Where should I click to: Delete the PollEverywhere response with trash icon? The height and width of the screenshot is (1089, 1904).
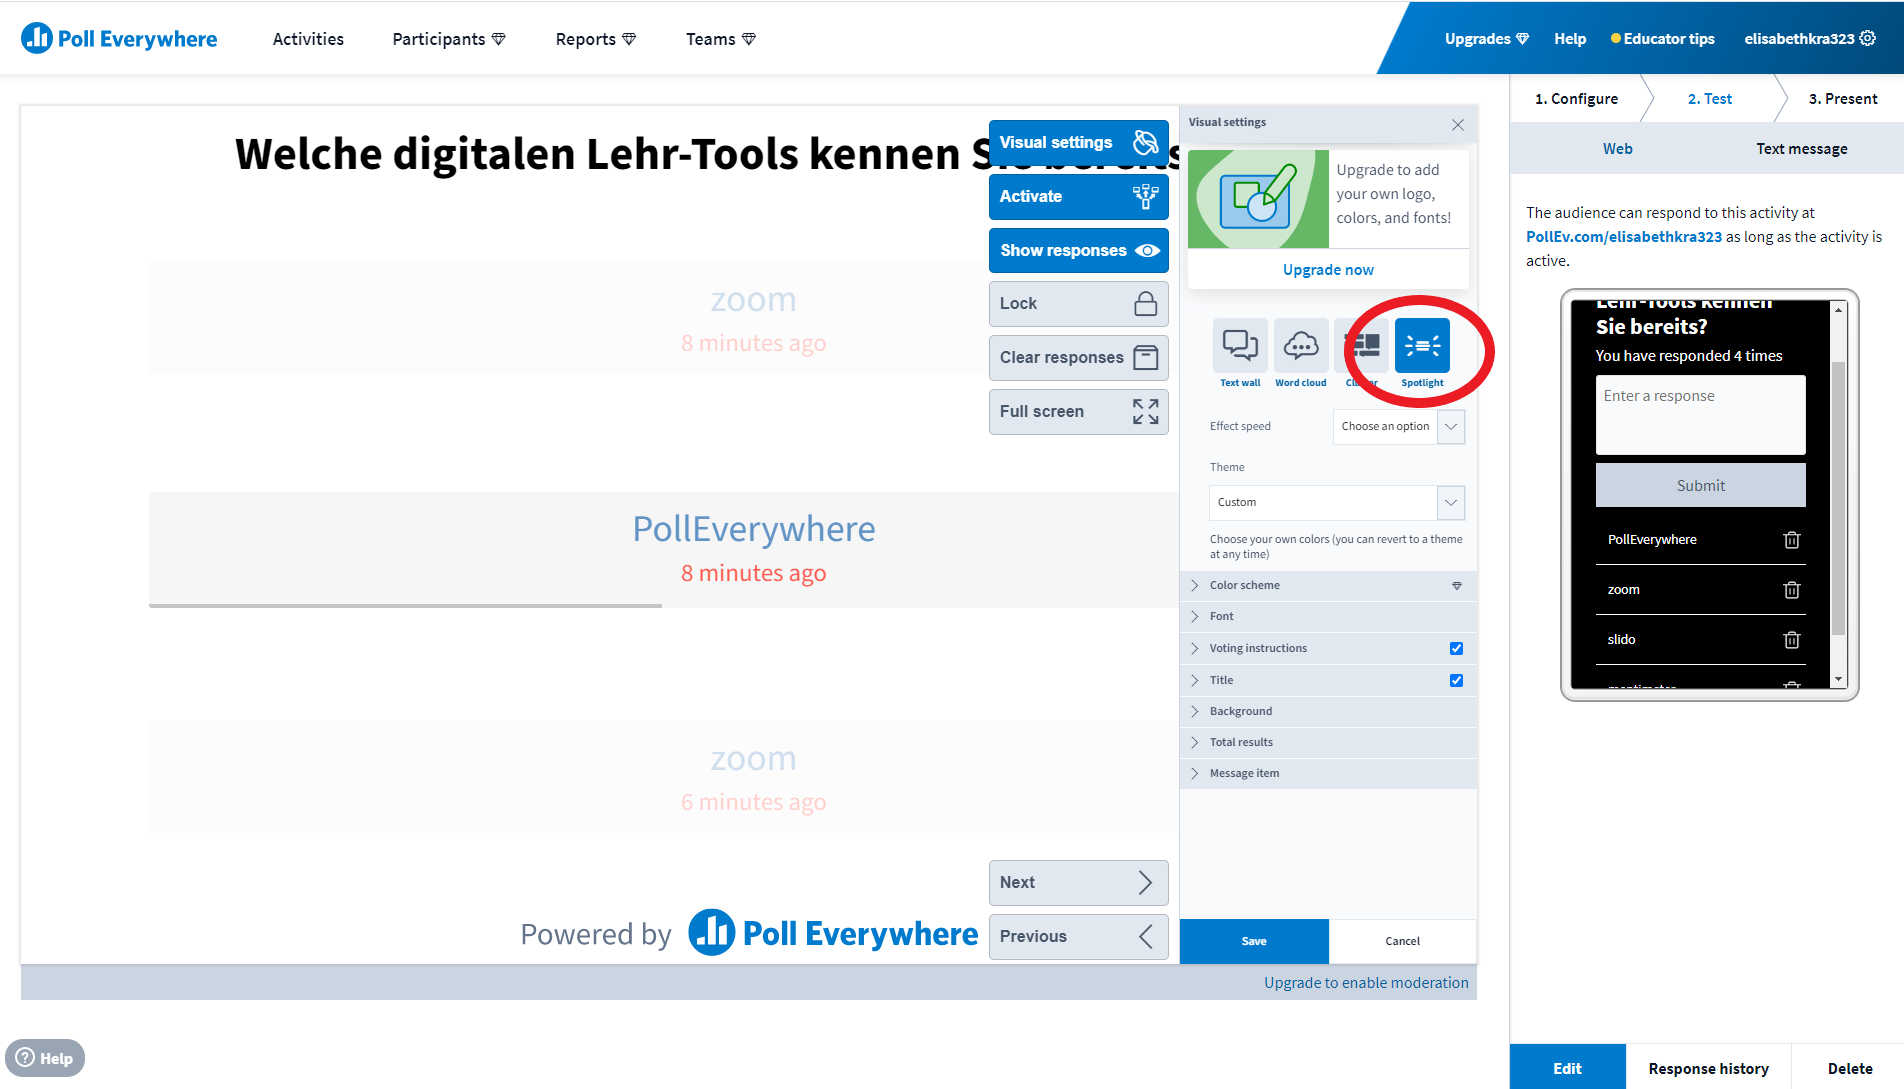(x=1792, y=540)
